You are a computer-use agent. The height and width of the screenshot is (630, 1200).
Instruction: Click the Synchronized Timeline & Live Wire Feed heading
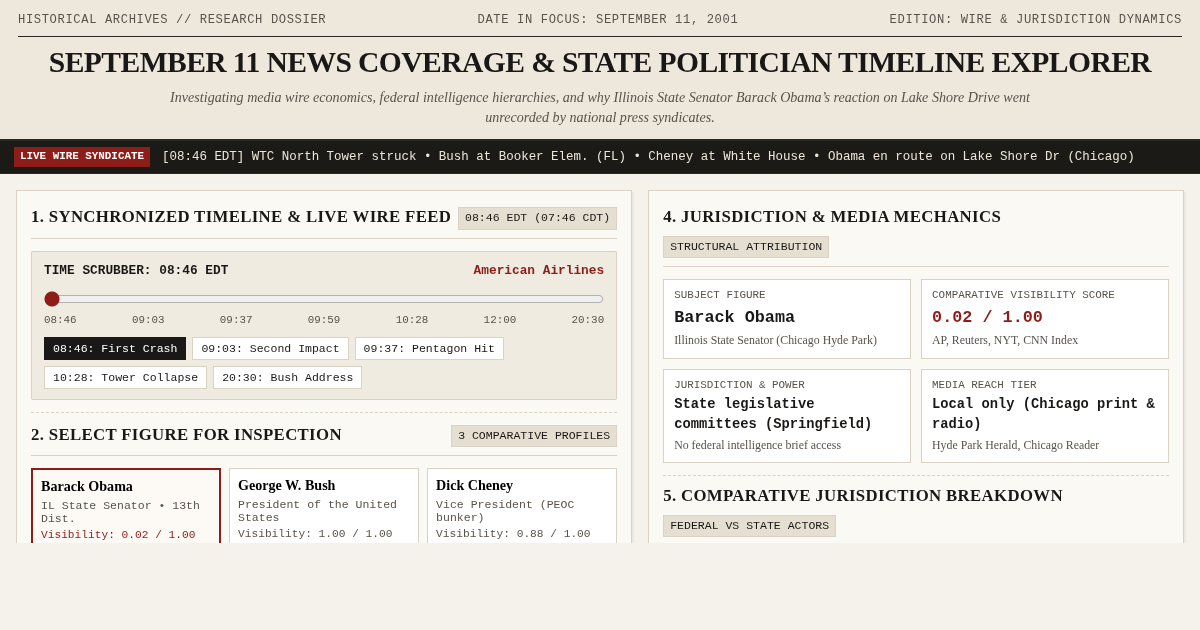click(241, 217)
